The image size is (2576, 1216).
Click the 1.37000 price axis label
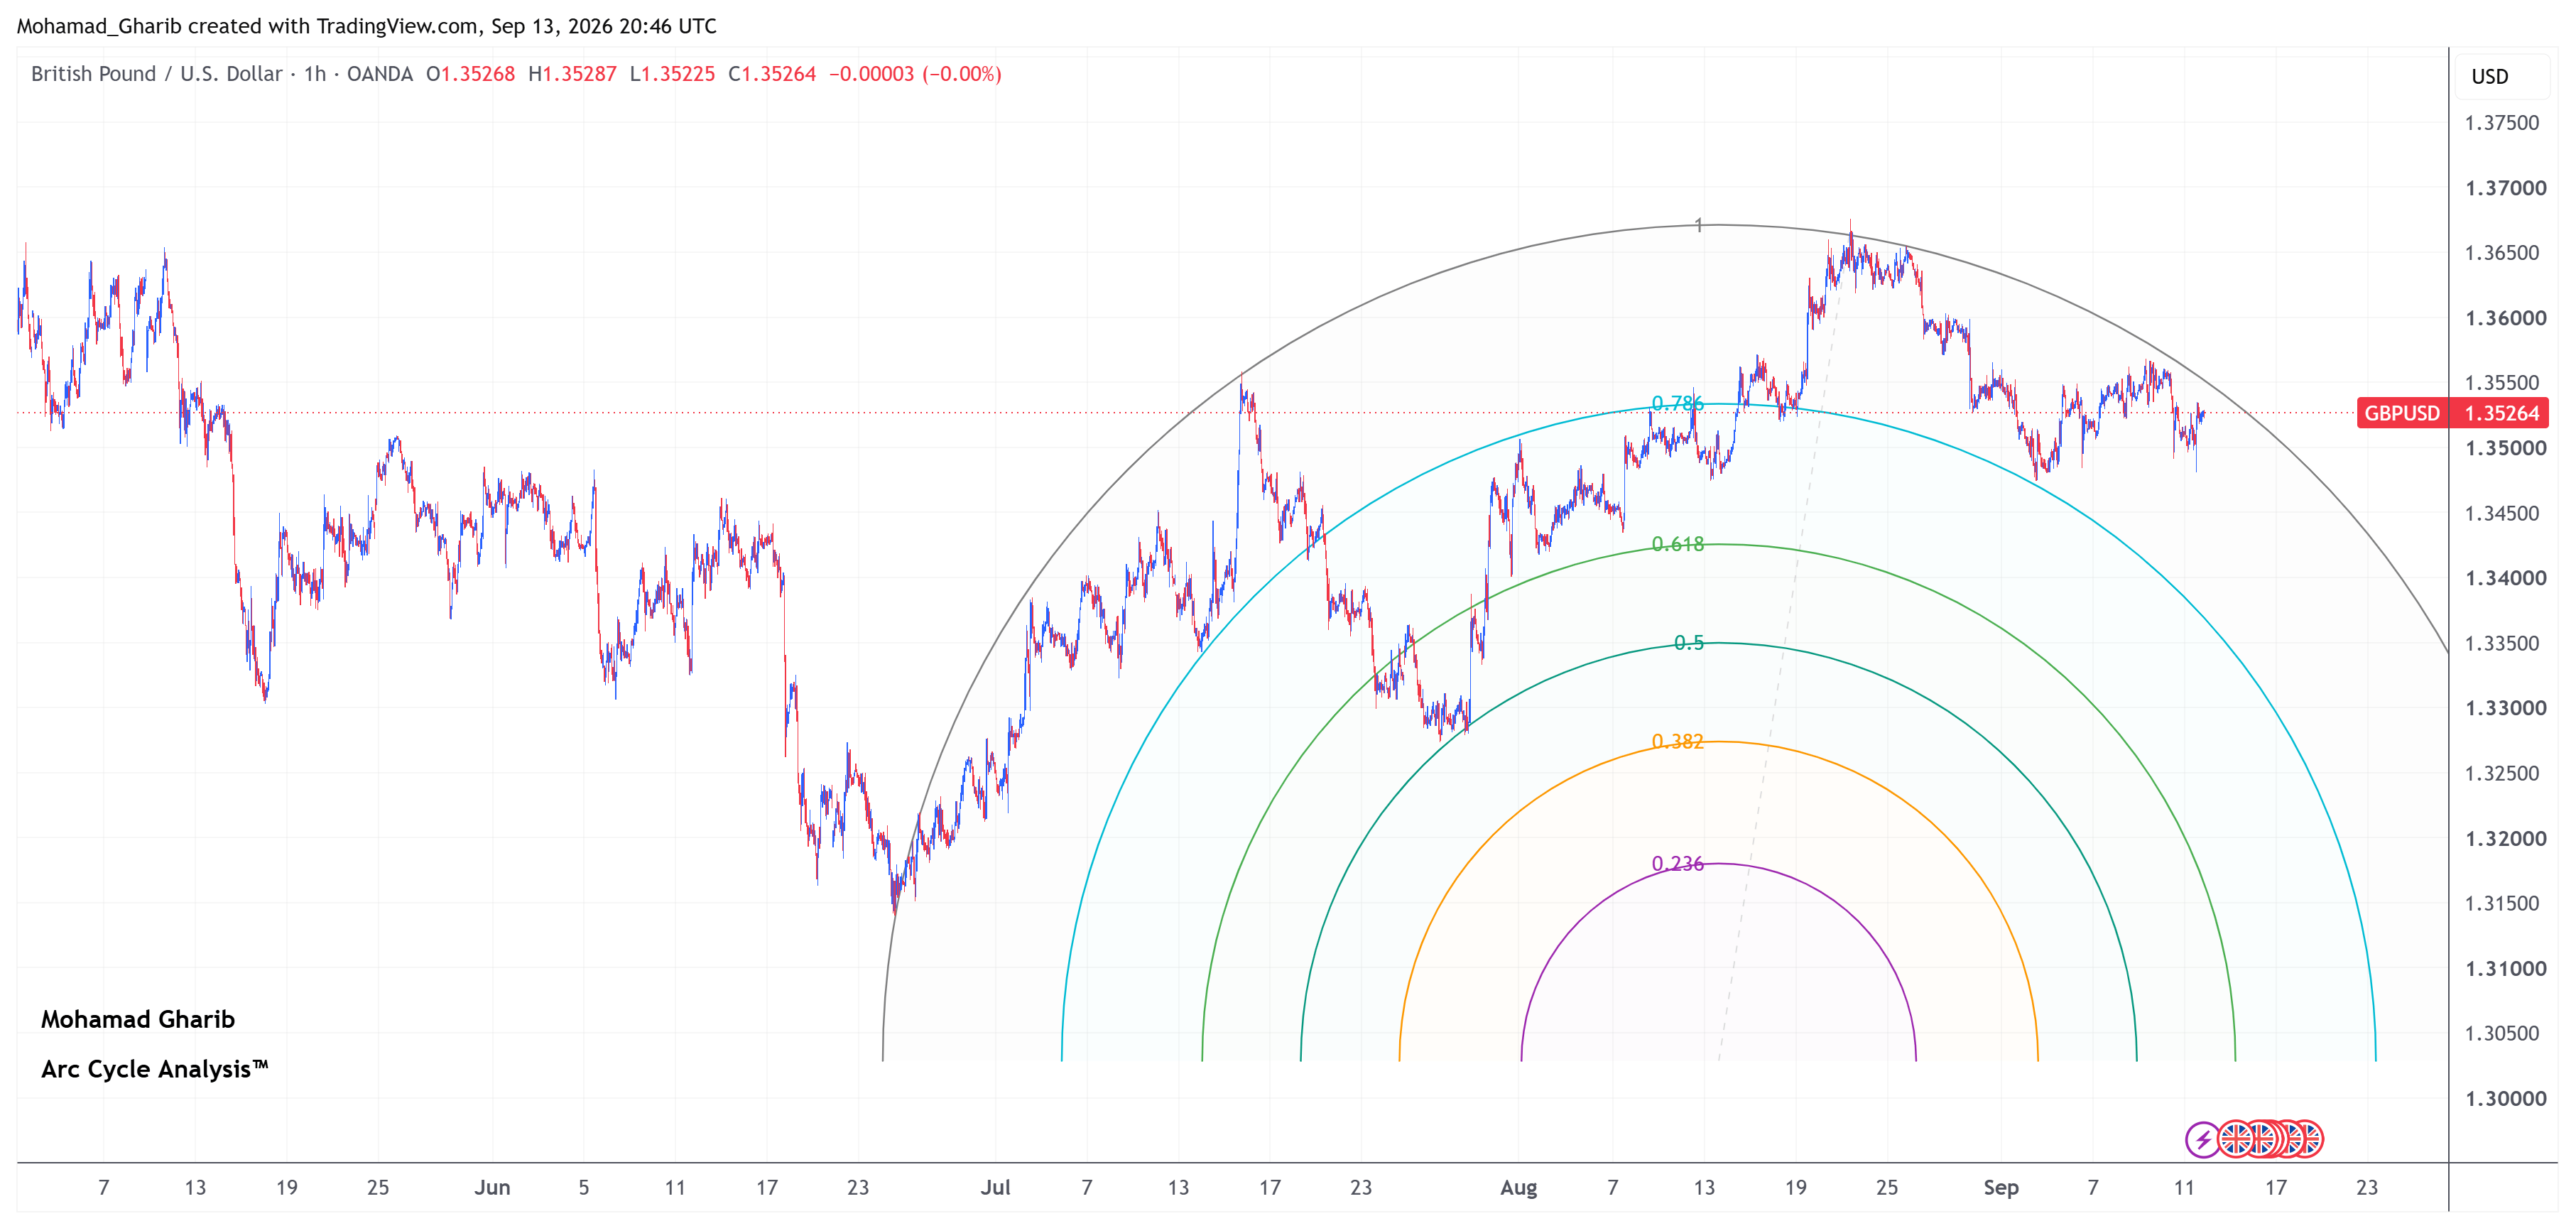[2506, 188]
